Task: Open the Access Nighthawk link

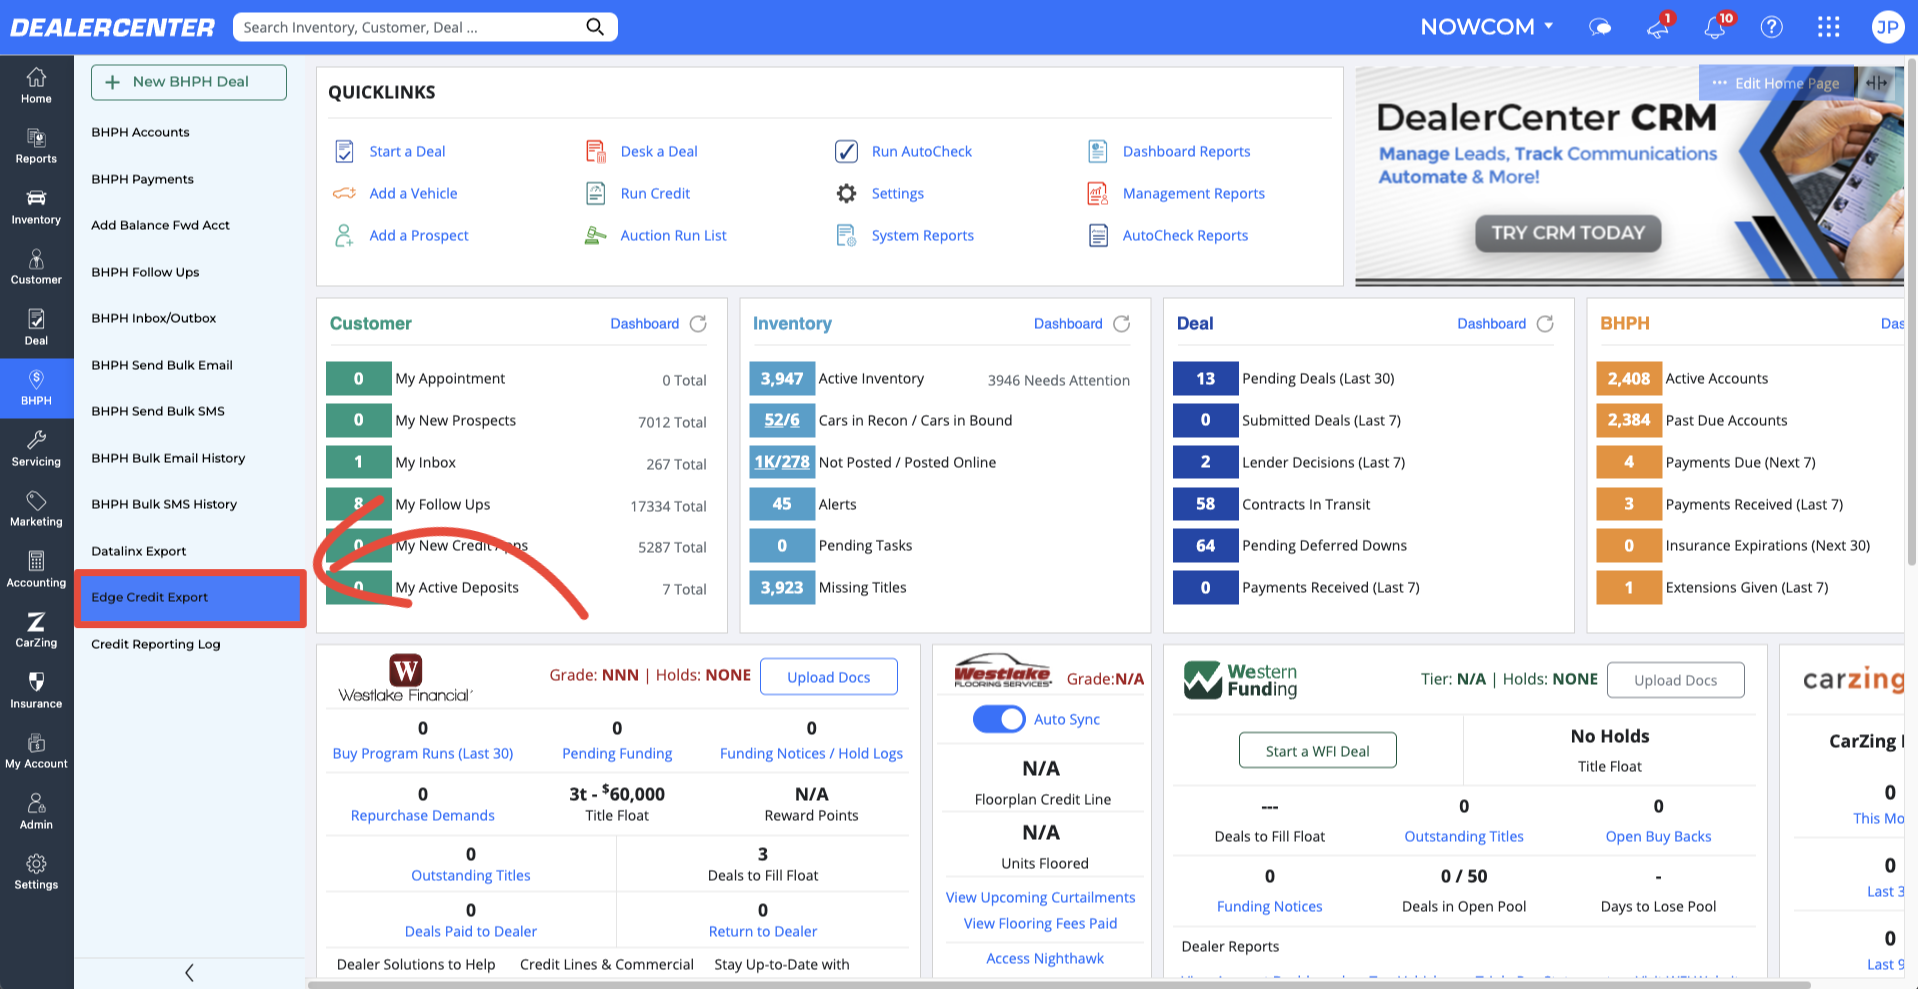Action: point(1045,958)
